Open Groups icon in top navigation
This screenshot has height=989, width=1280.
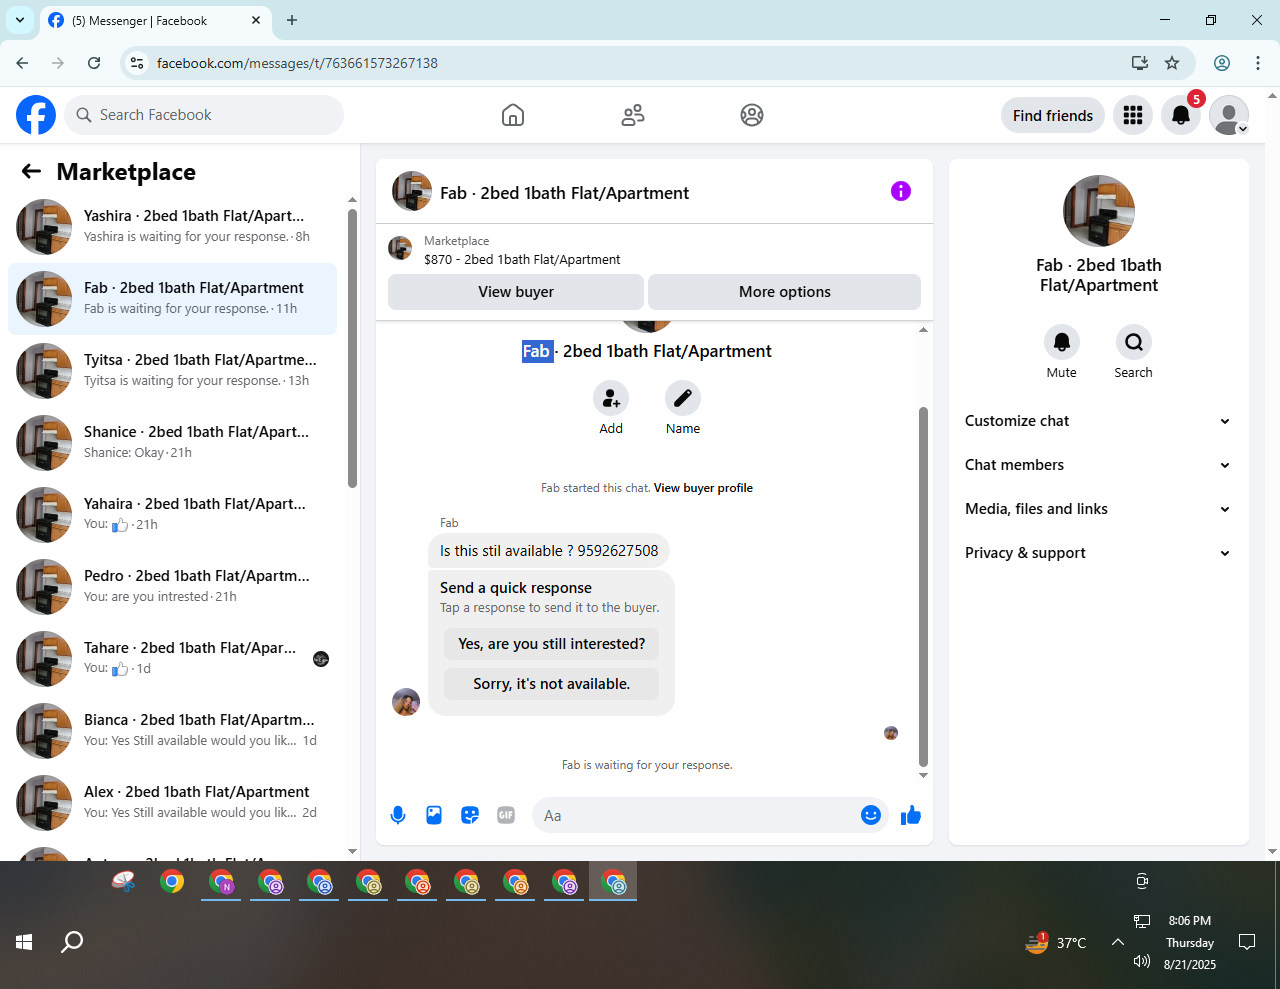point(752,115)
